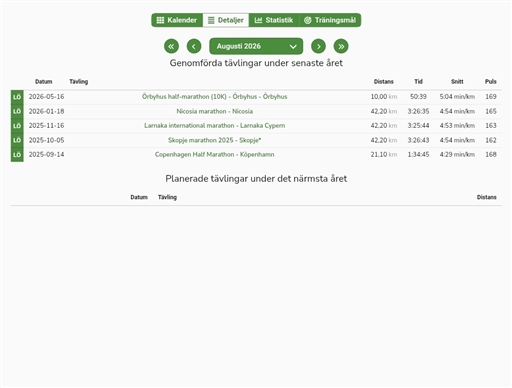
Task: Click the pulse value 162
Action: [491, 140]
